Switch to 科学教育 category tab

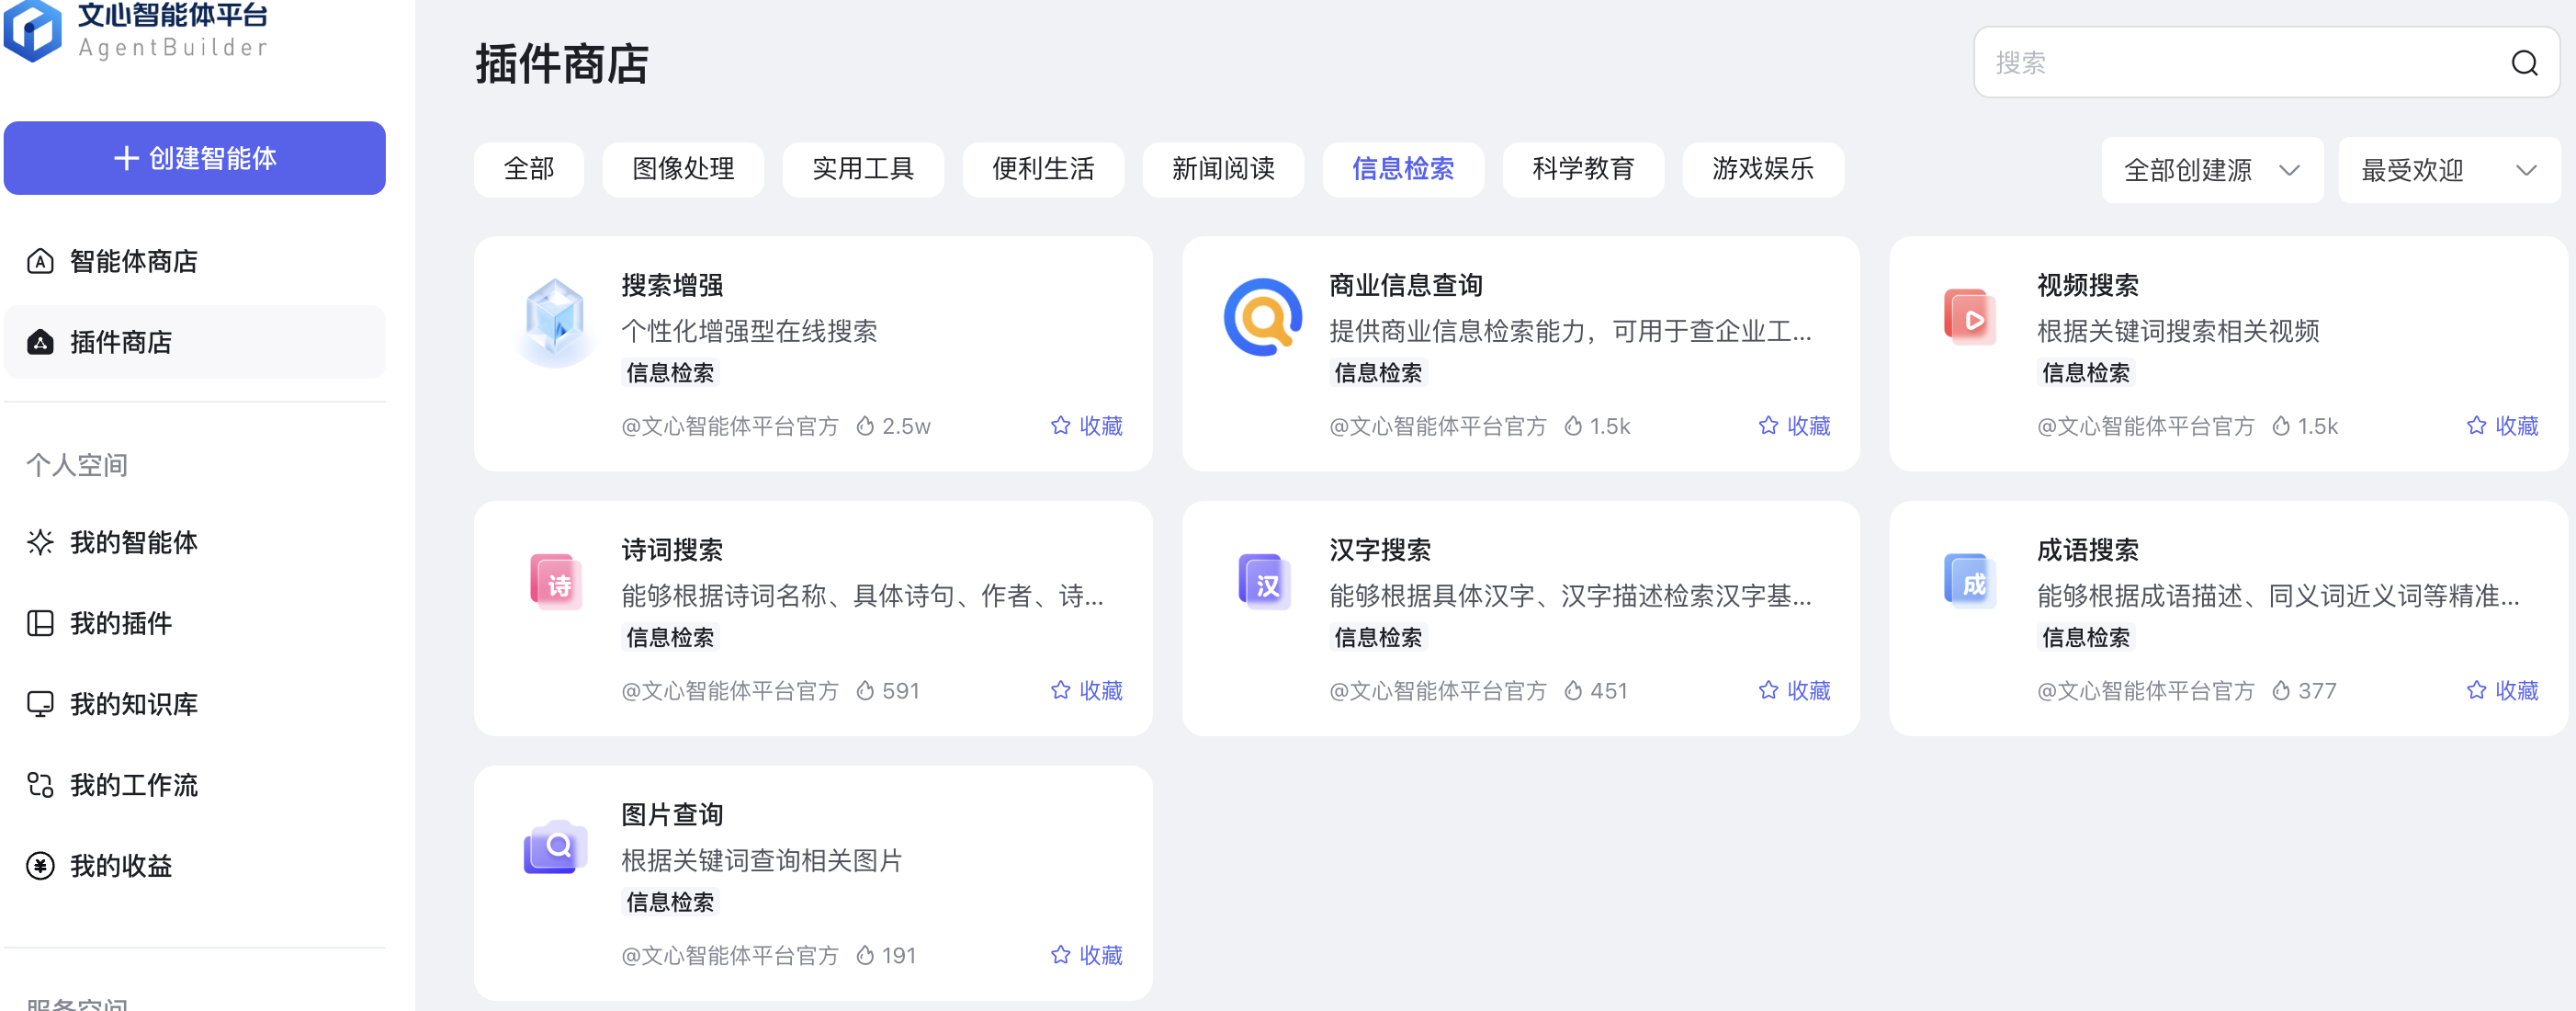point(1582,169)
